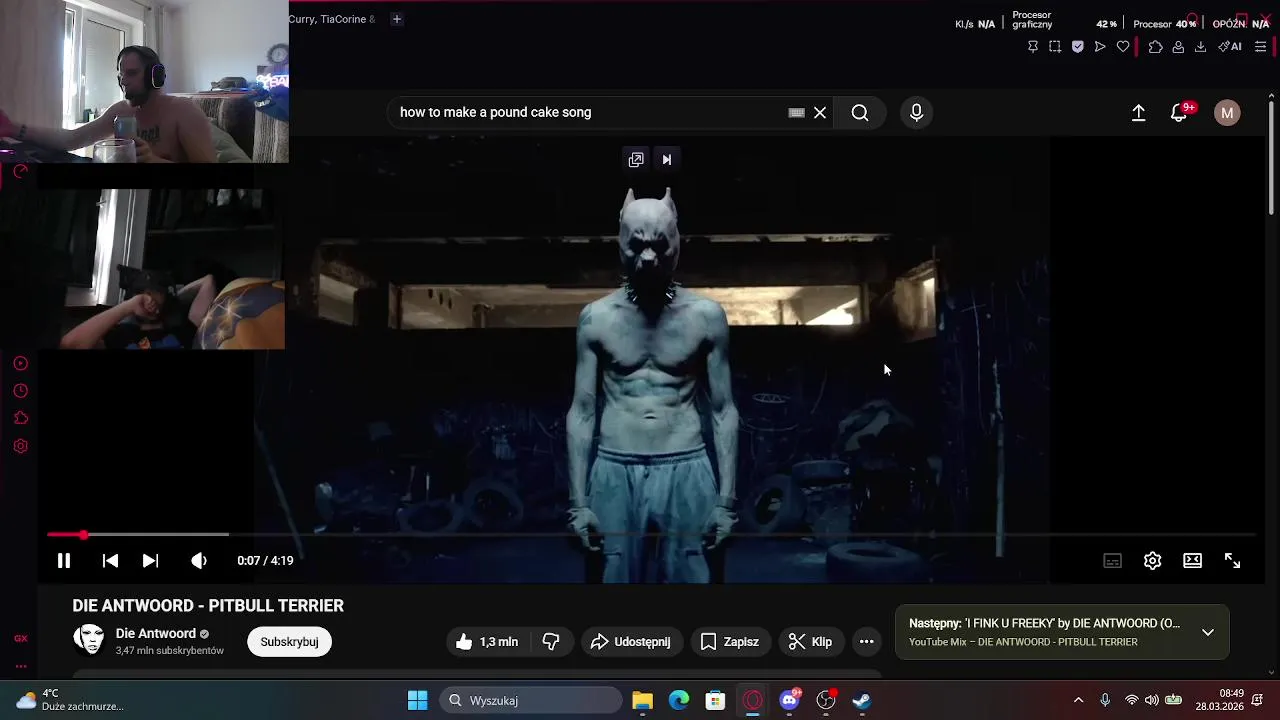Screen dimensions: 1280x720
Task: Click the skip-next icon above the player
Action: point(667,159)
